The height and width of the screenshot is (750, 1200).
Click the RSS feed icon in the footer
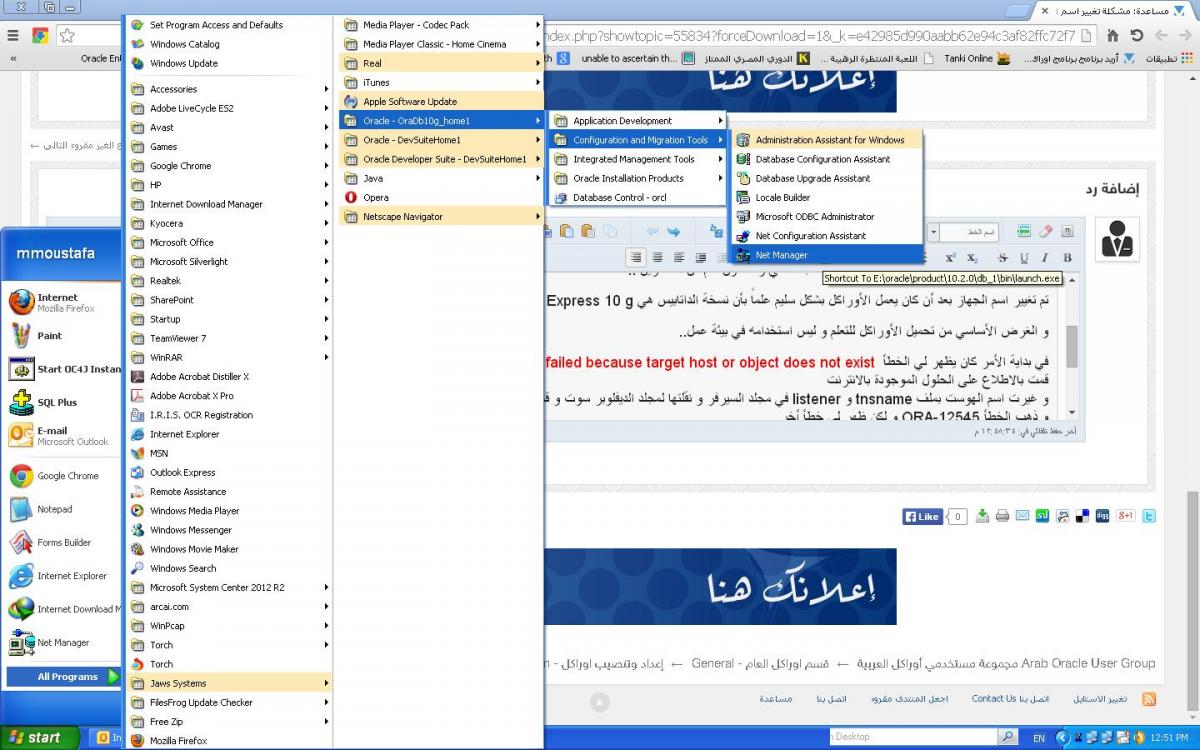tap(1149, 699)
